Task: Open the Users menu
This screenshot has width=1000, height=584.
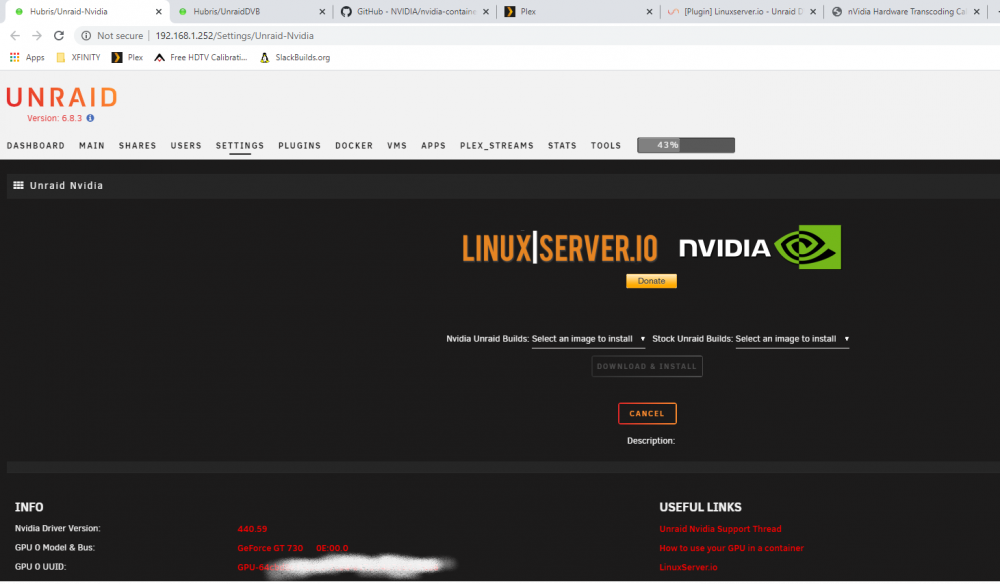Action: coord(186,145)
